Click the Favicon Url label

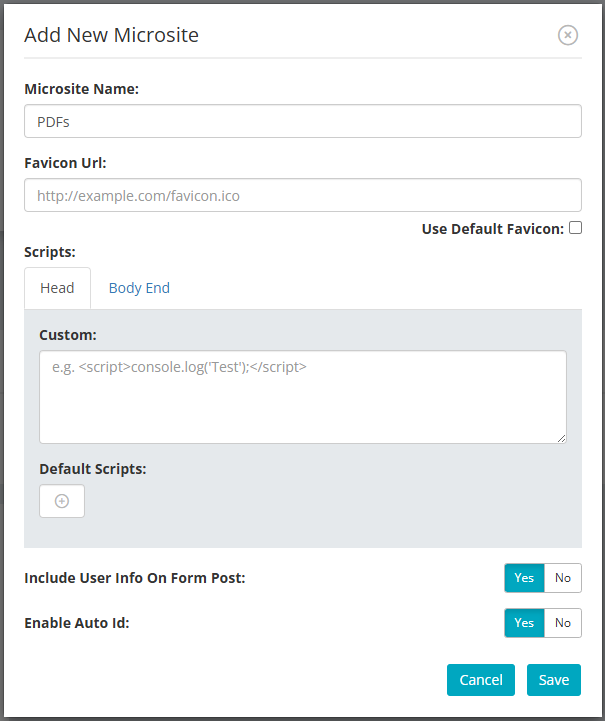click(65, 163)
